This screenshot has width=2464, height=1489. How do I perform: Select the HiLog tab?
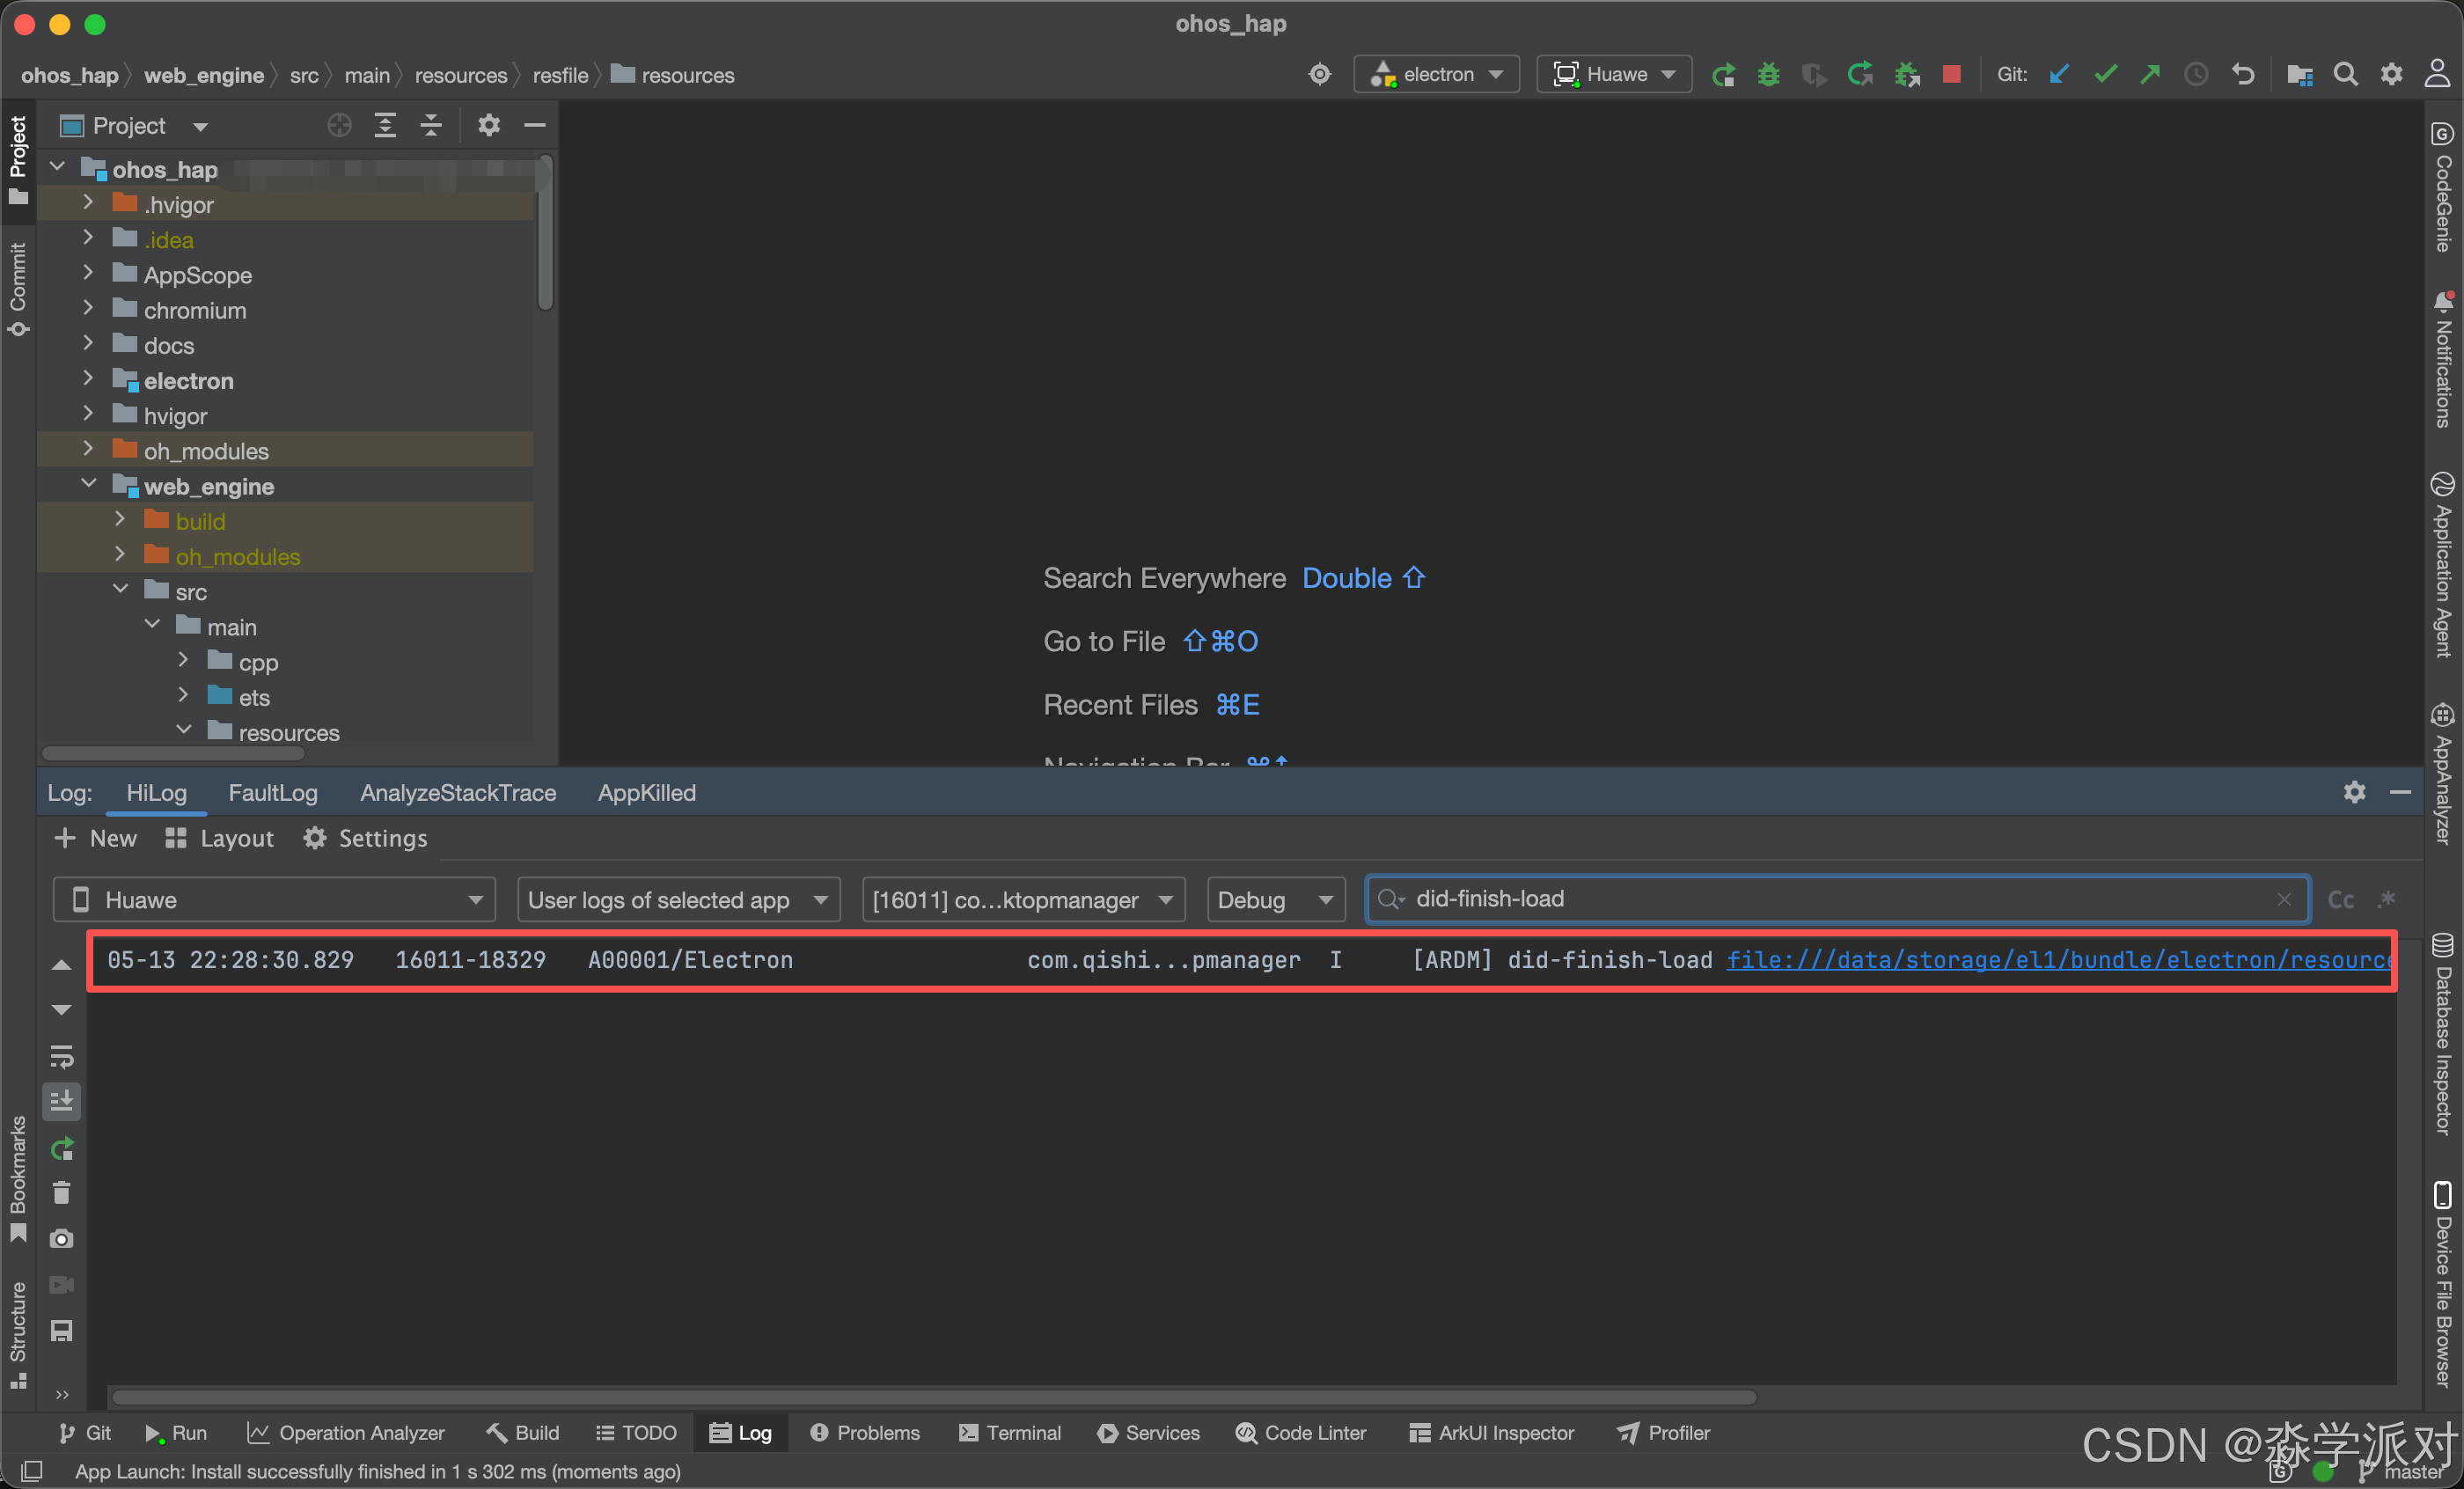(x=156, y=792)
